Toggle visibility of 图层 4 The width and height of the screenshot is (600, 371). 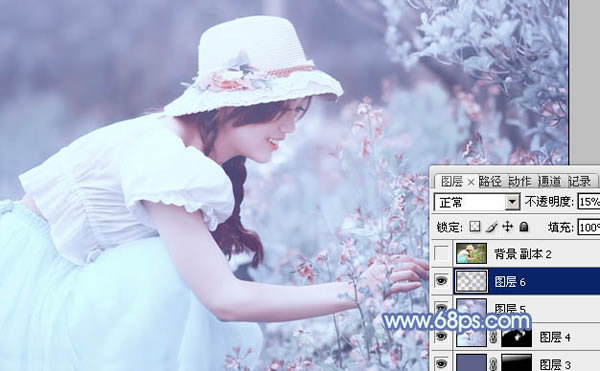click(x=441, y=337)
